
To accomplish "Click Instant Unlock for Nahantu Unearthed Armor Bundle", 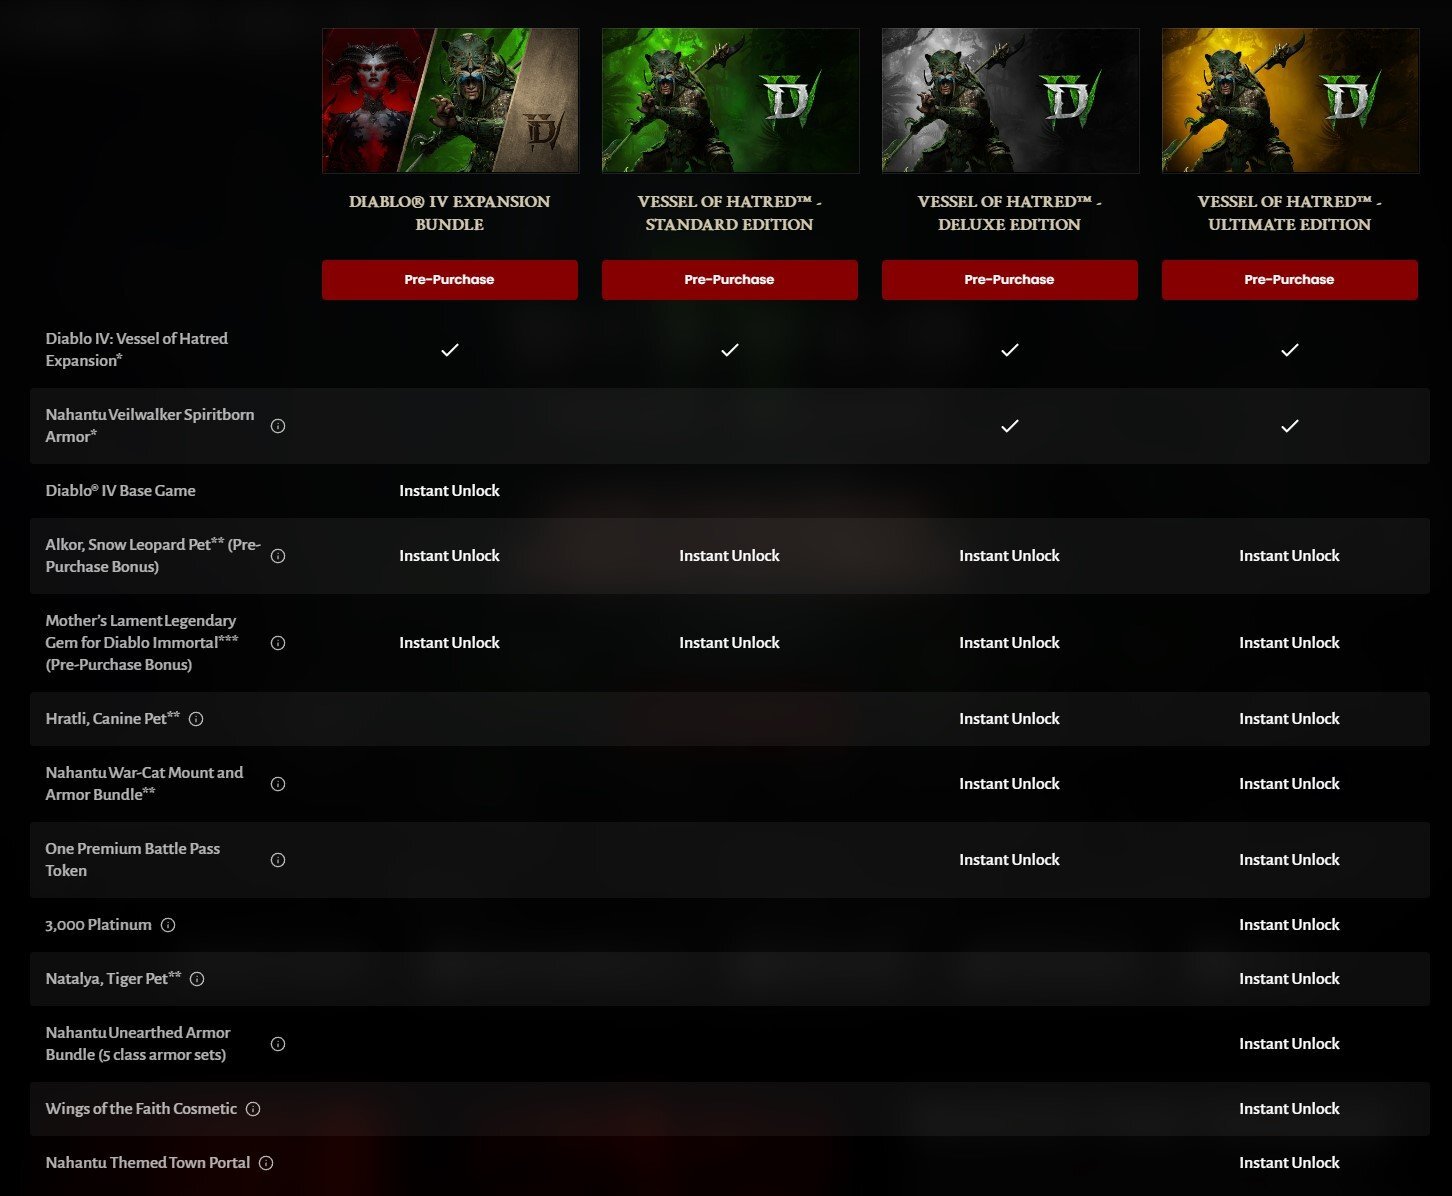I will click(x=1290, y=1044).
